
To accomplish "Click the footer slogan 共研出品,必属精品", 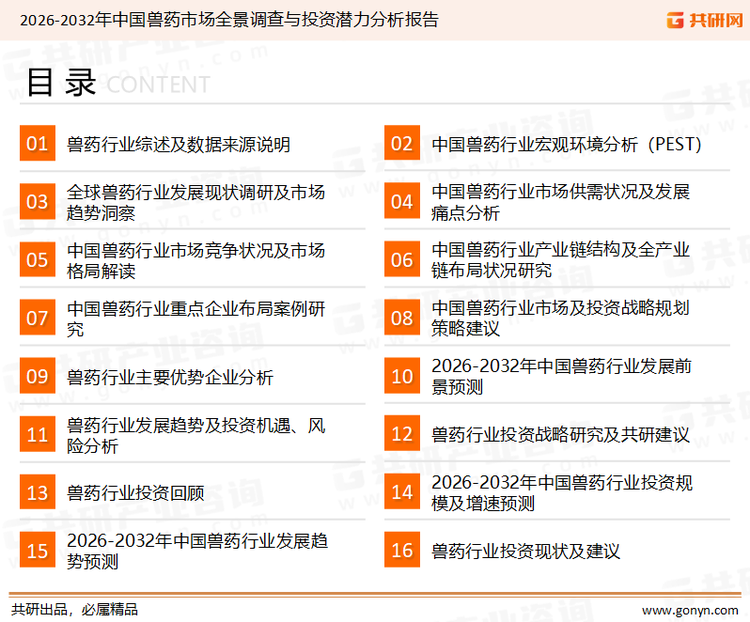I will pos(75,610).
